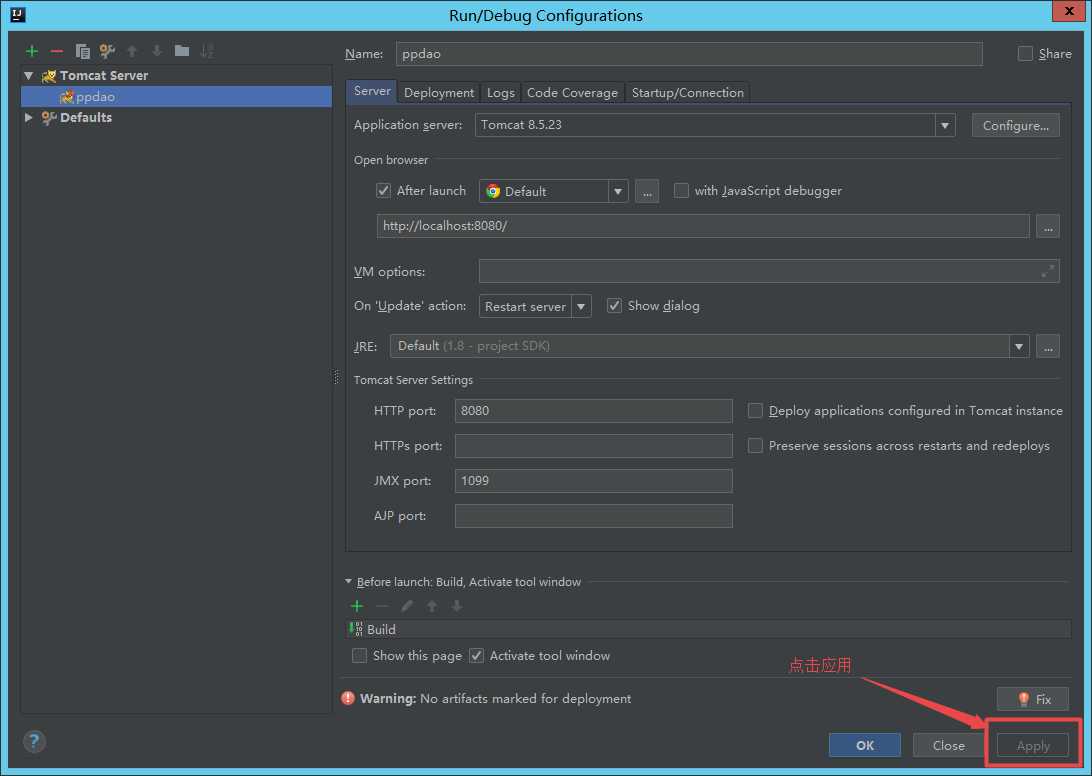The width and height of the screenshot is (1092, 776).
Task: Click the Copy Configuration icon
Action: pyautogui.click(x=82, y=51)
